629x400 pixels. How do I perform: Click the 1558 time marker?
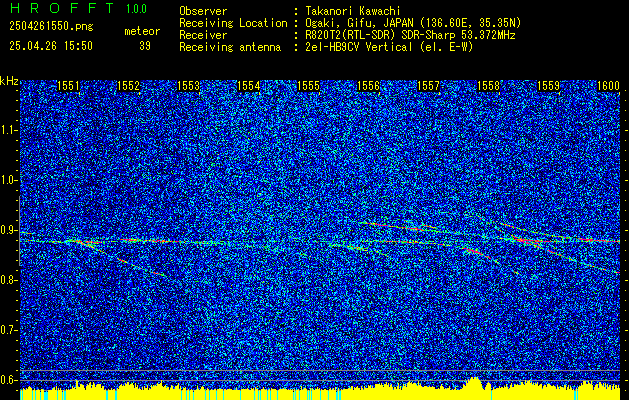(489, 86)
